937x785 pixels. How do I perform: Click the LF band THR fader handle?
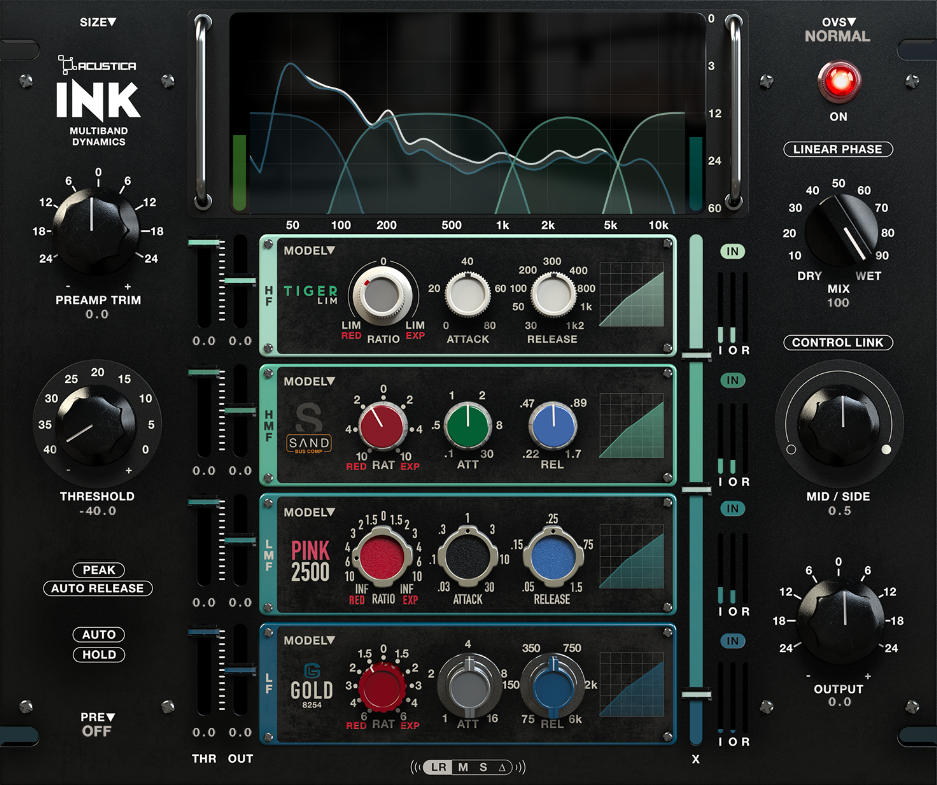point(204,631)
